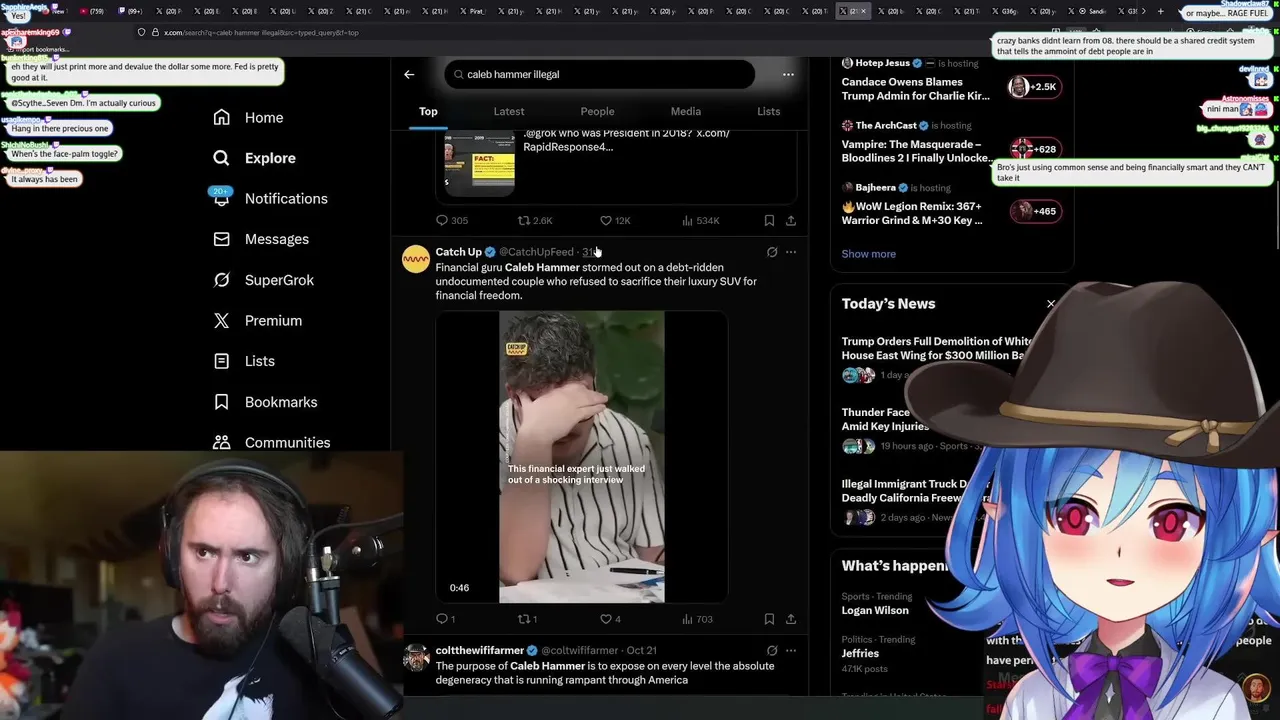Like the Catch Up post with 4 likes
The height and width of the screenshot is (720, 1280).
pyautogui.click(x=610, y=619)
